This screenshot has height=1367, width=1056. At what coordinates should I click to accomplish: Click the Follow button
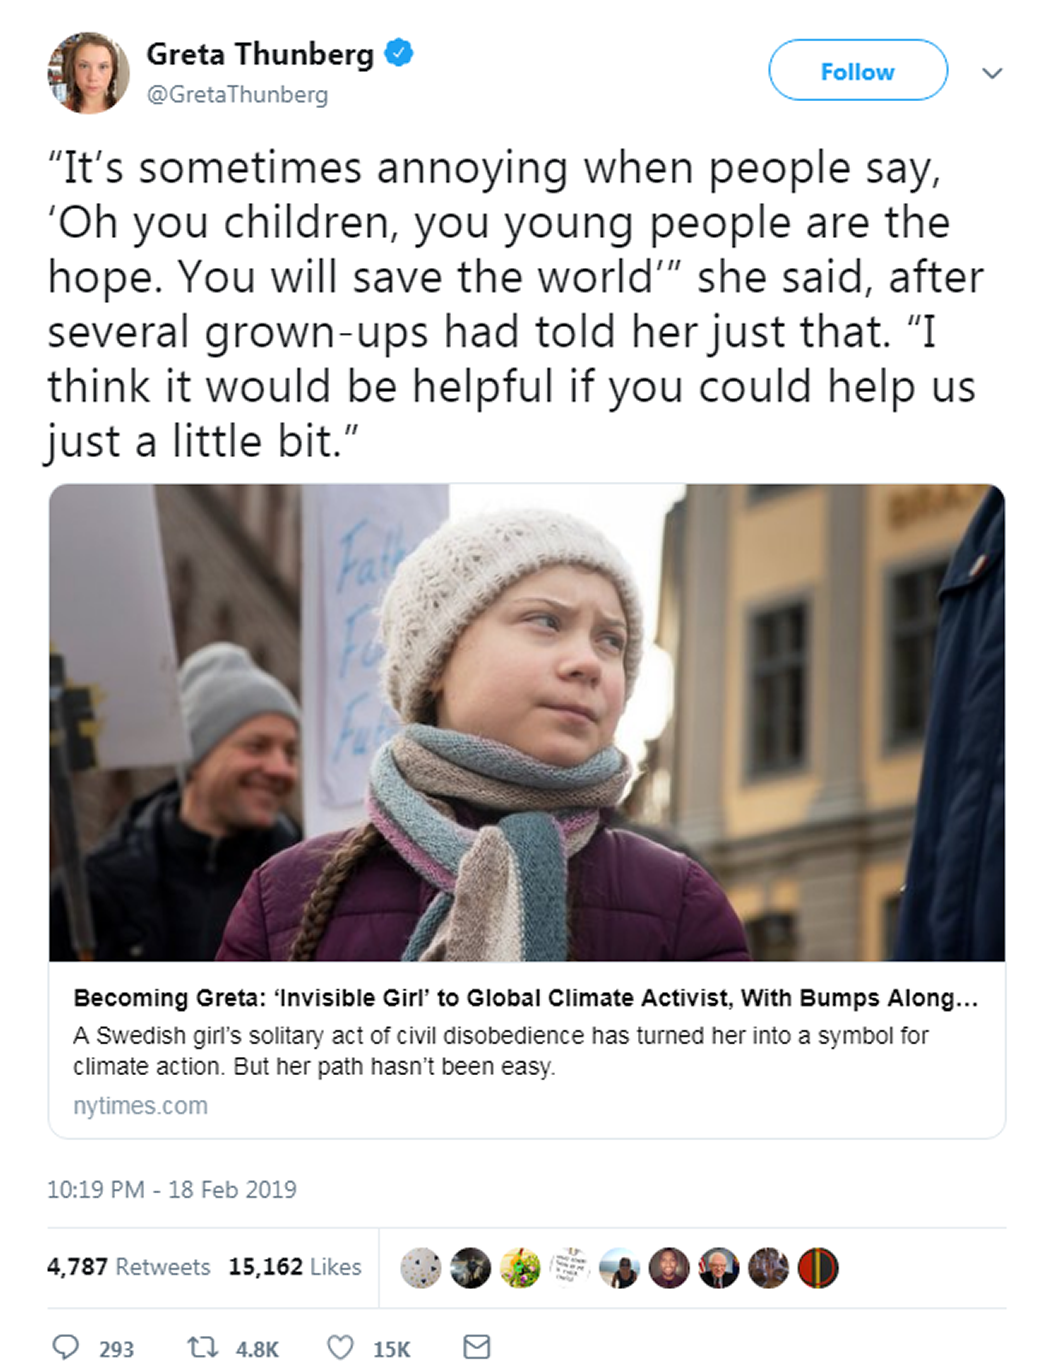[857, 70]
